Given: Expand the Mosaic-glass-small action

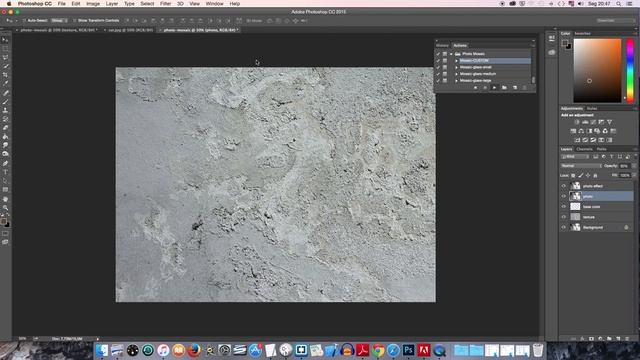Looking at the screenshot, I should (457, 67).
